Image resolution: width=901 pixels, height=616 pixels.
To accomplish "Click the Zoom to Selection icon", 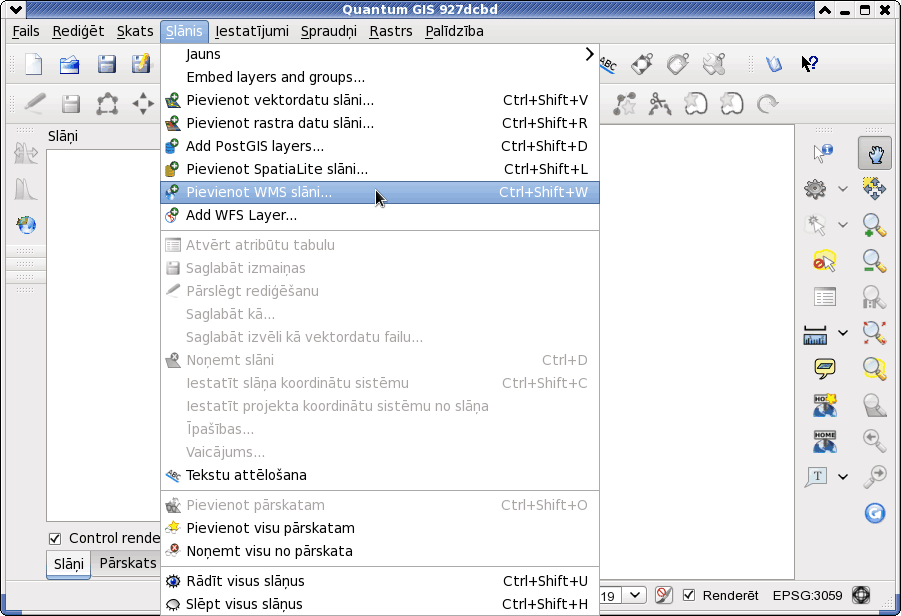I will coord(874,368).
